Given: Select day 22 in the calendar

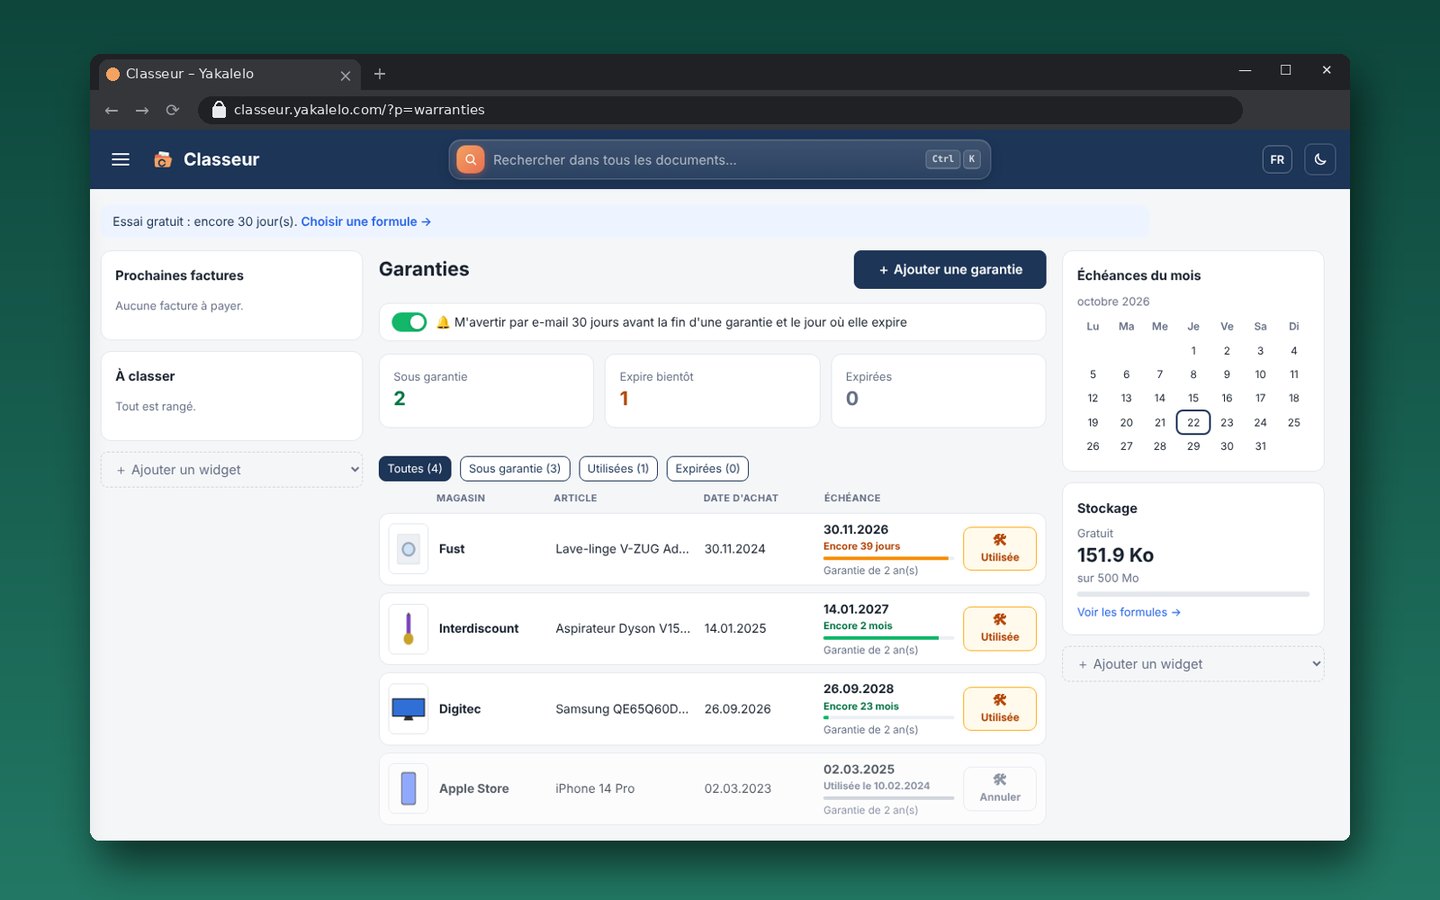Looking at the screenshot, I should (x=1193, y=422).
